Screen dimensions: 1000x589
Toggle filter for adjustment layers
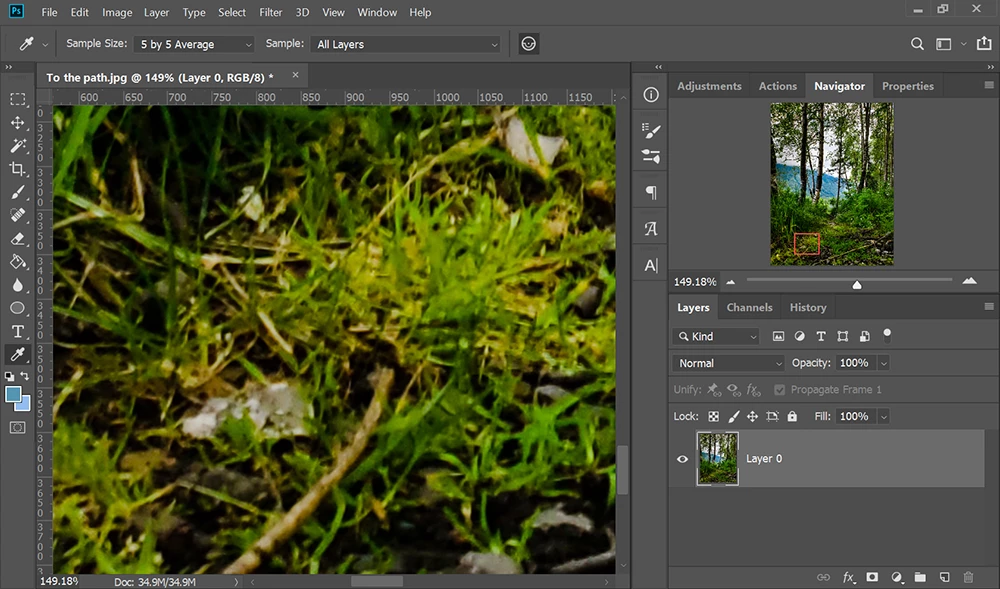tap(799, 336)
